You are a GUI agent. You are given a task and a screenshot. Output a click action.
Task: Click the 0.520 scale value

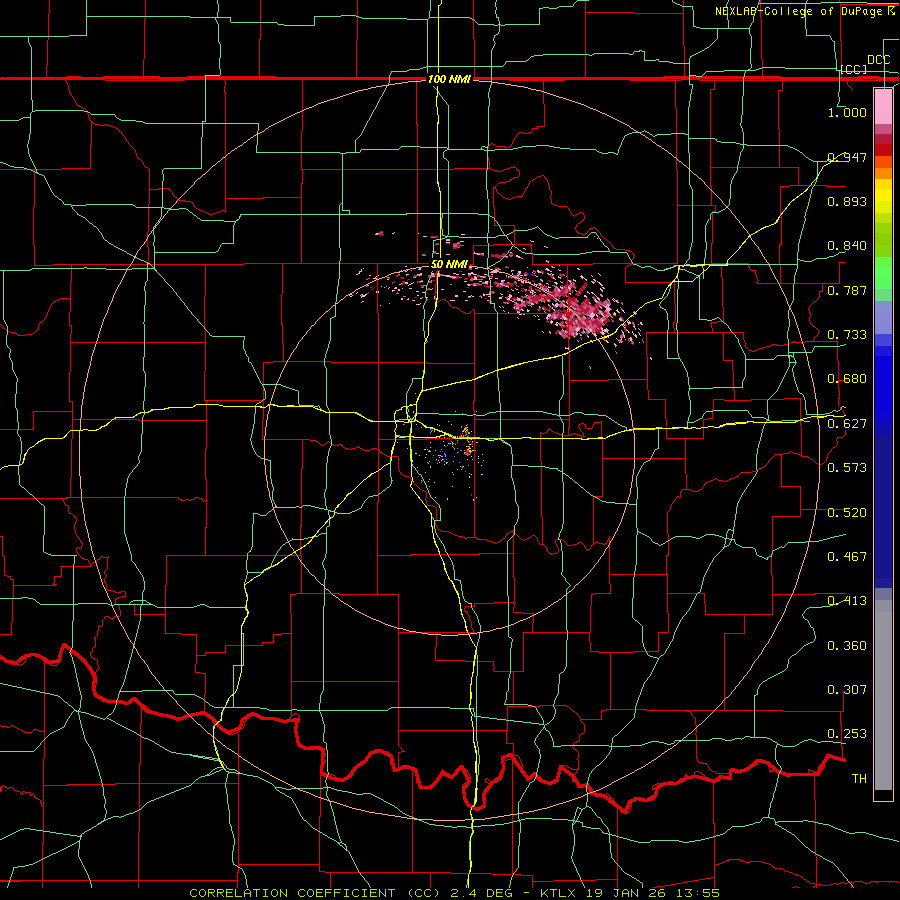coord(847,513)
